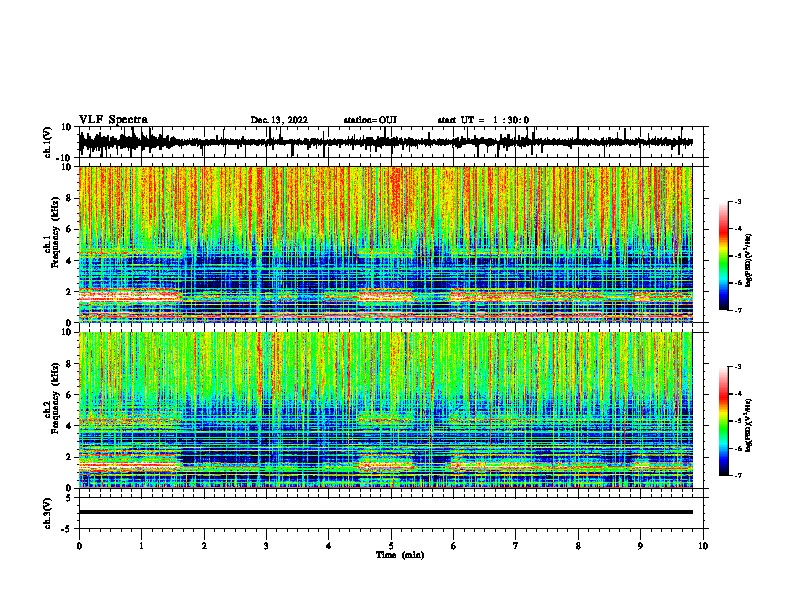
Task: Select the "Dec. 13, 2022" date text
Action: coord(279,120)
